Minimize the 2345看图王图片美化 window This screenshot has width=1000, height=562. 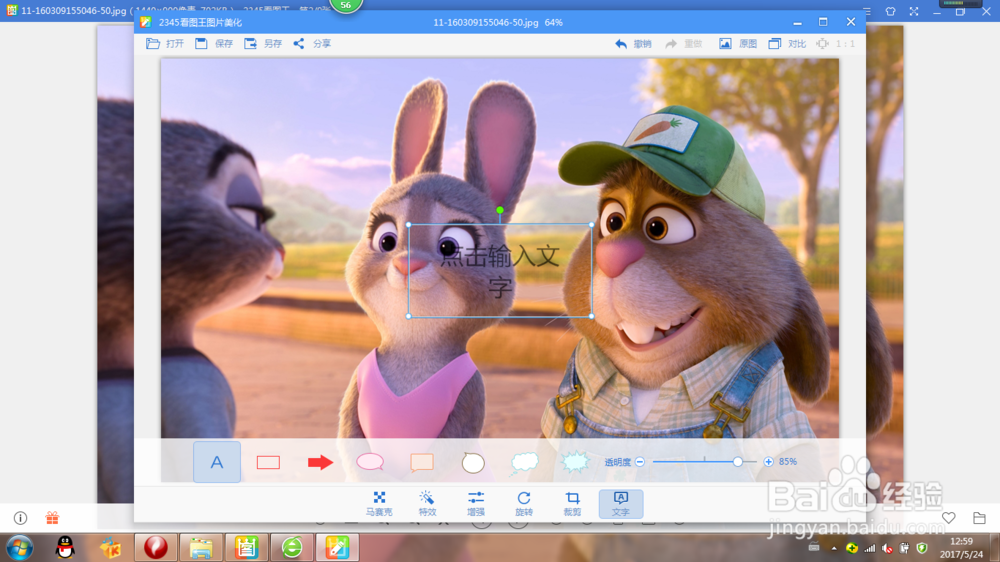coord(797,22)
